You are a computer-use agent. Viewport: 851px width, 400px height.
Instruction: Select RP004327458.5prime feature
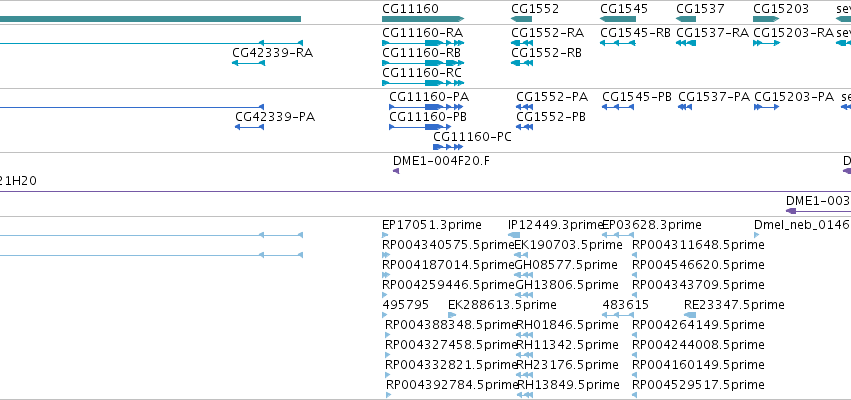(x=452, y=346)
